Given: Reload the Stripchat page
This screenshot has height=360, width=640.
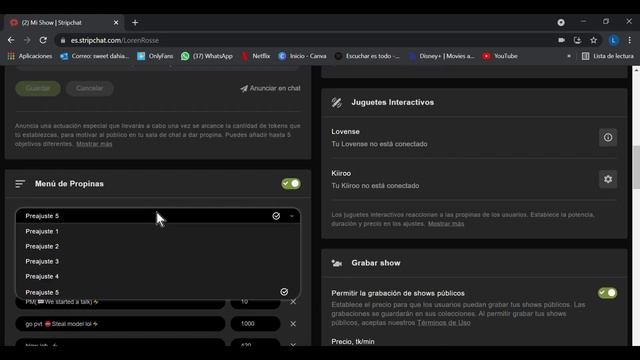Looking at the screenshot, I should point(43,40).
